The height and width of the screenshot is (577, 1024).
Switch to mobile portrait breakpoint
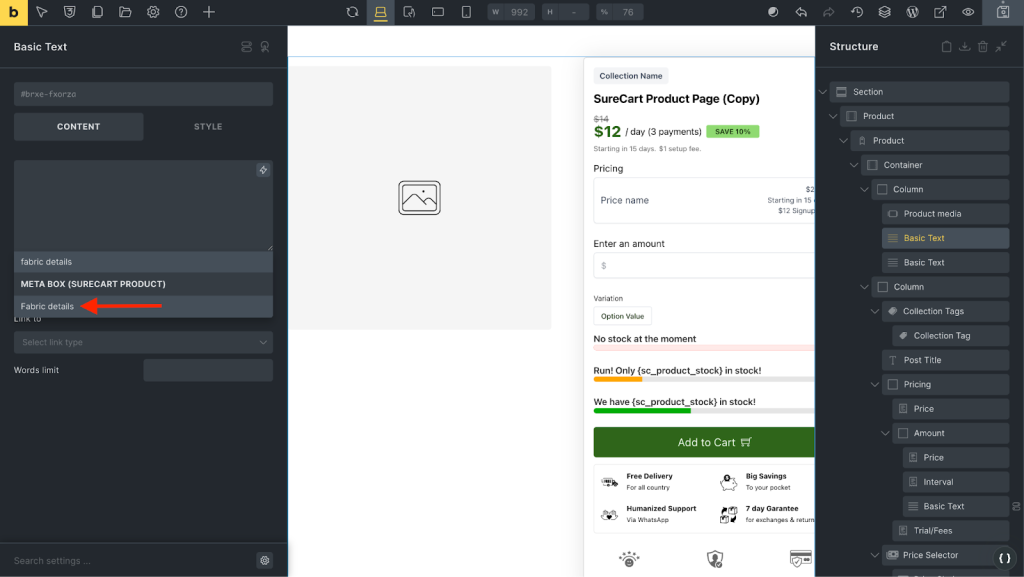click(466, 12)
